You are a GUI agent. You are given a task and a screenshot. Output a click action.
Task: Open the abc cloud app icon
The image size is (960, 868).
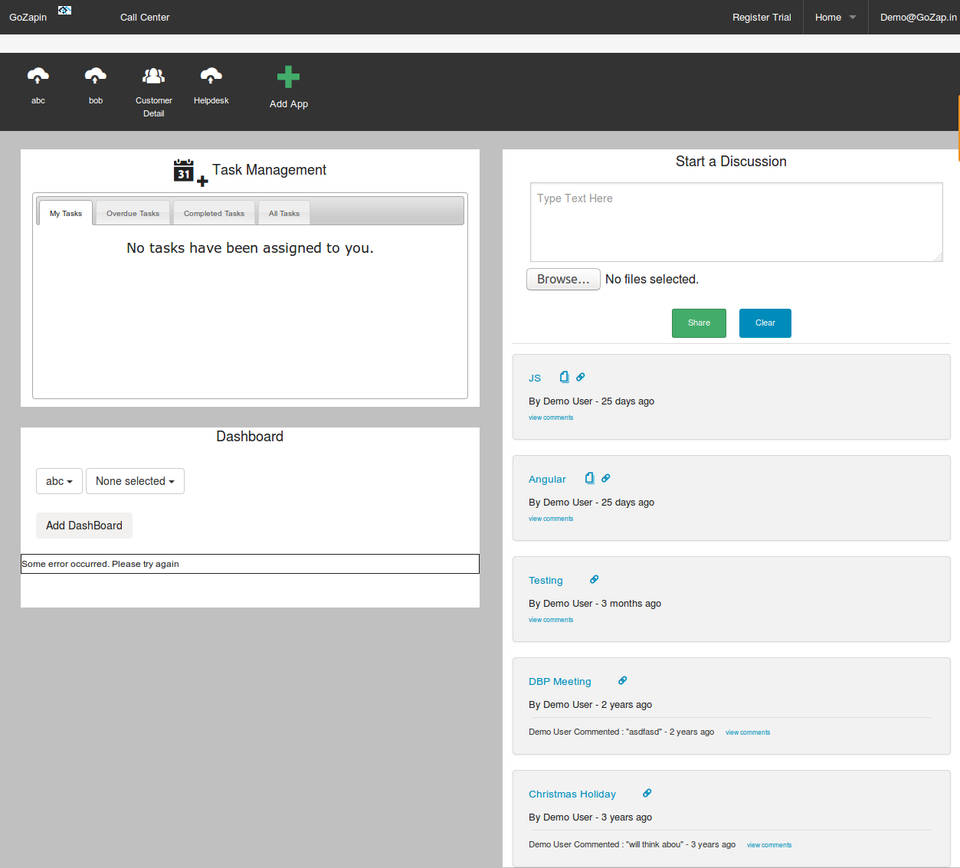pos(38,77)
